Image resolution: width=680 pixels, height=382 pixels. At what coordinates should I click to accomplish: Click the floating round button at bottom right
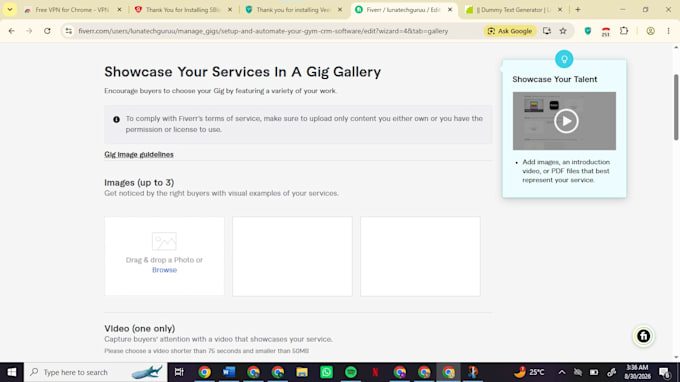[644, 336]
